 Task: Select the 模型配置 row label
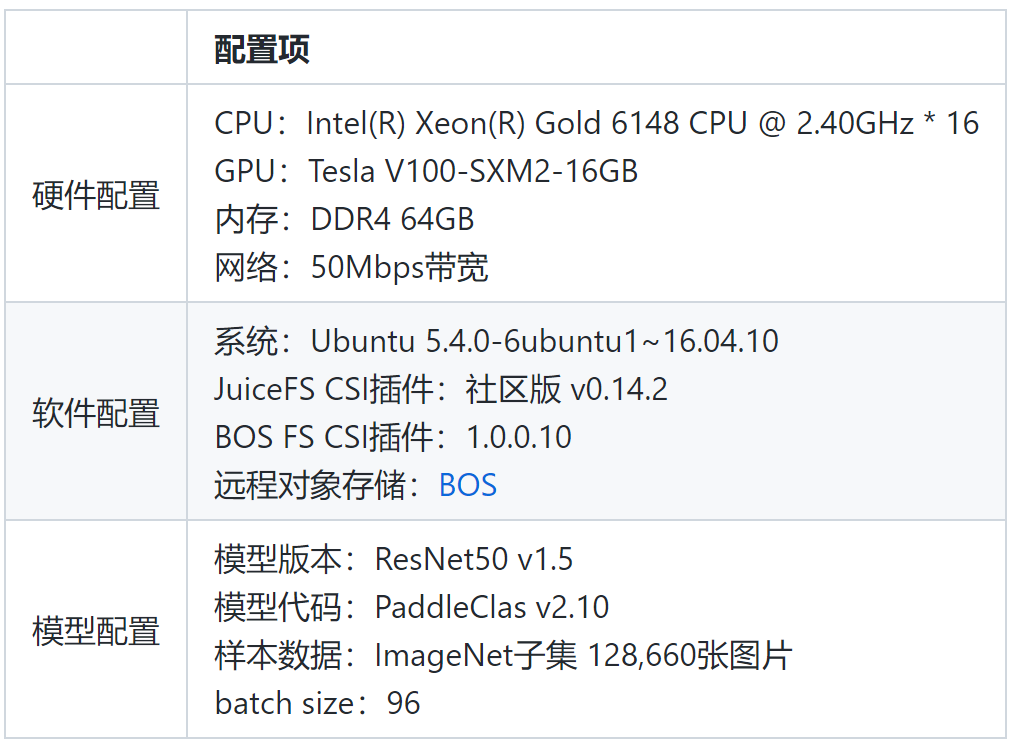(x=96, y=631)
